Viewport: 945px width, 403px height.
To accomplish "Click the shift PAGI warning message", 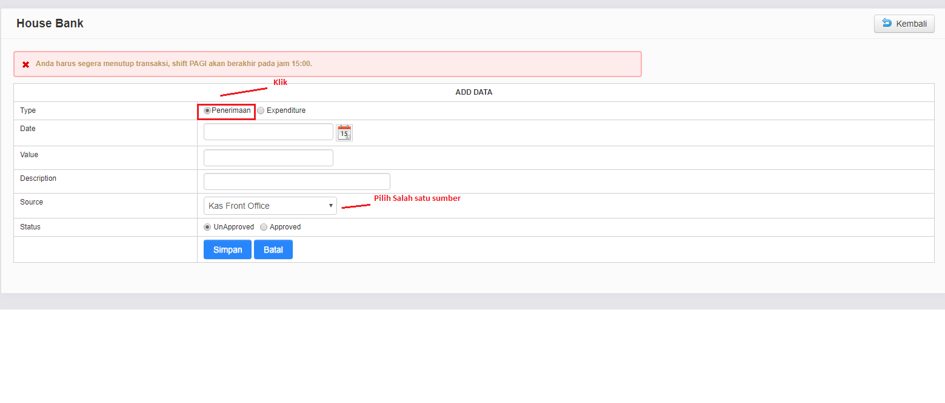I will [174, 64].
